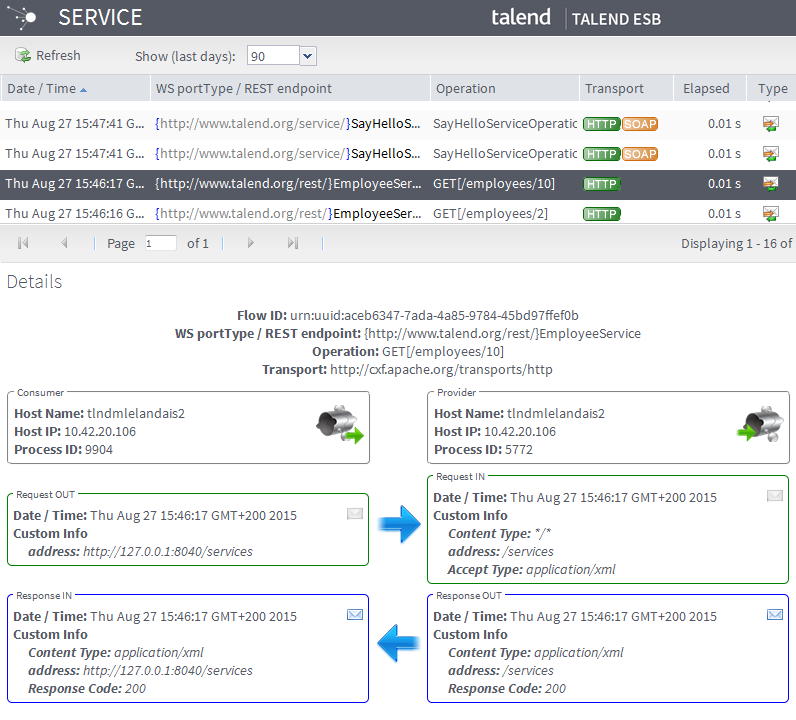796x720 pixels.
Task: Open the Response IN message envelope
Action: coord(355,615)
